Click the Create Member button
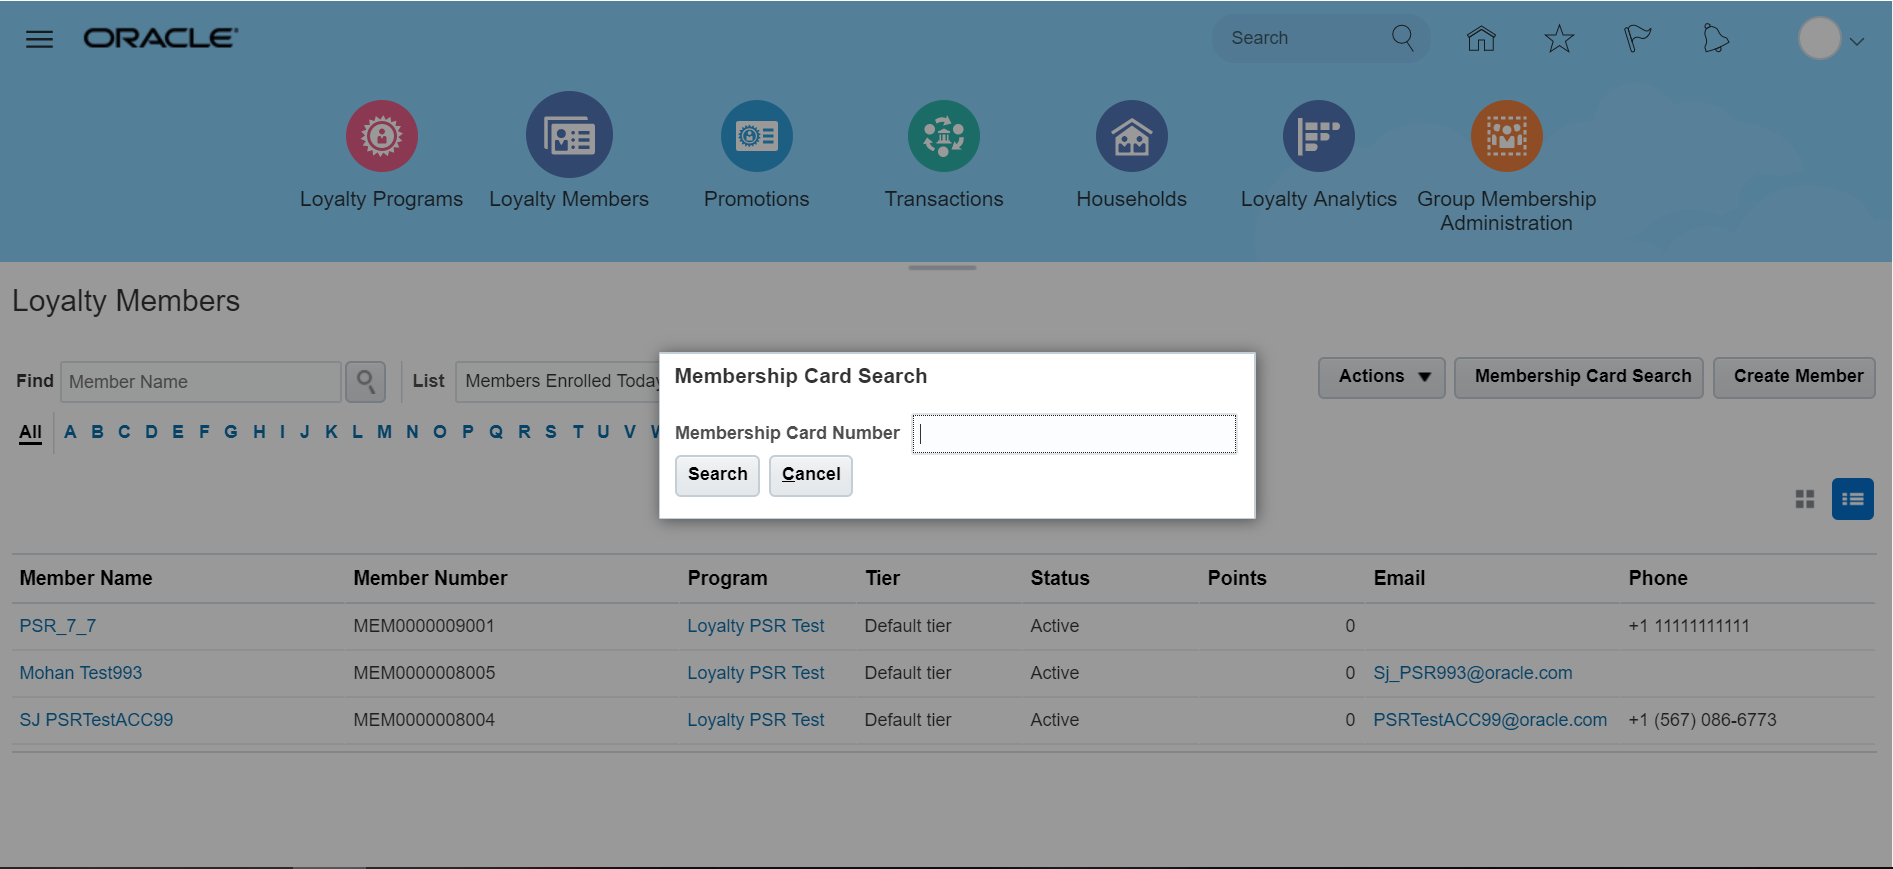1893x869 pixels. click(1795, 377)
